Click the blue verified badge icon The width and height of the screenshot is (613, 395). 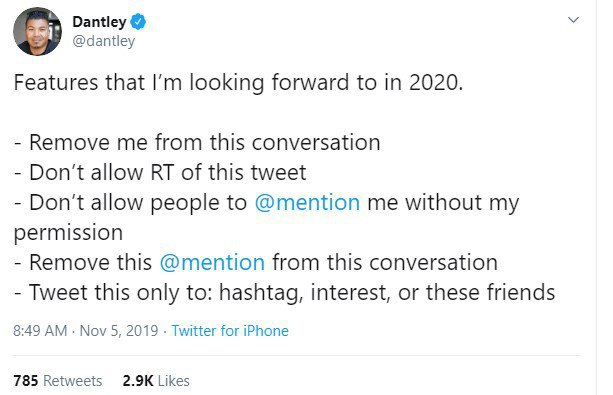click(138, 22)
